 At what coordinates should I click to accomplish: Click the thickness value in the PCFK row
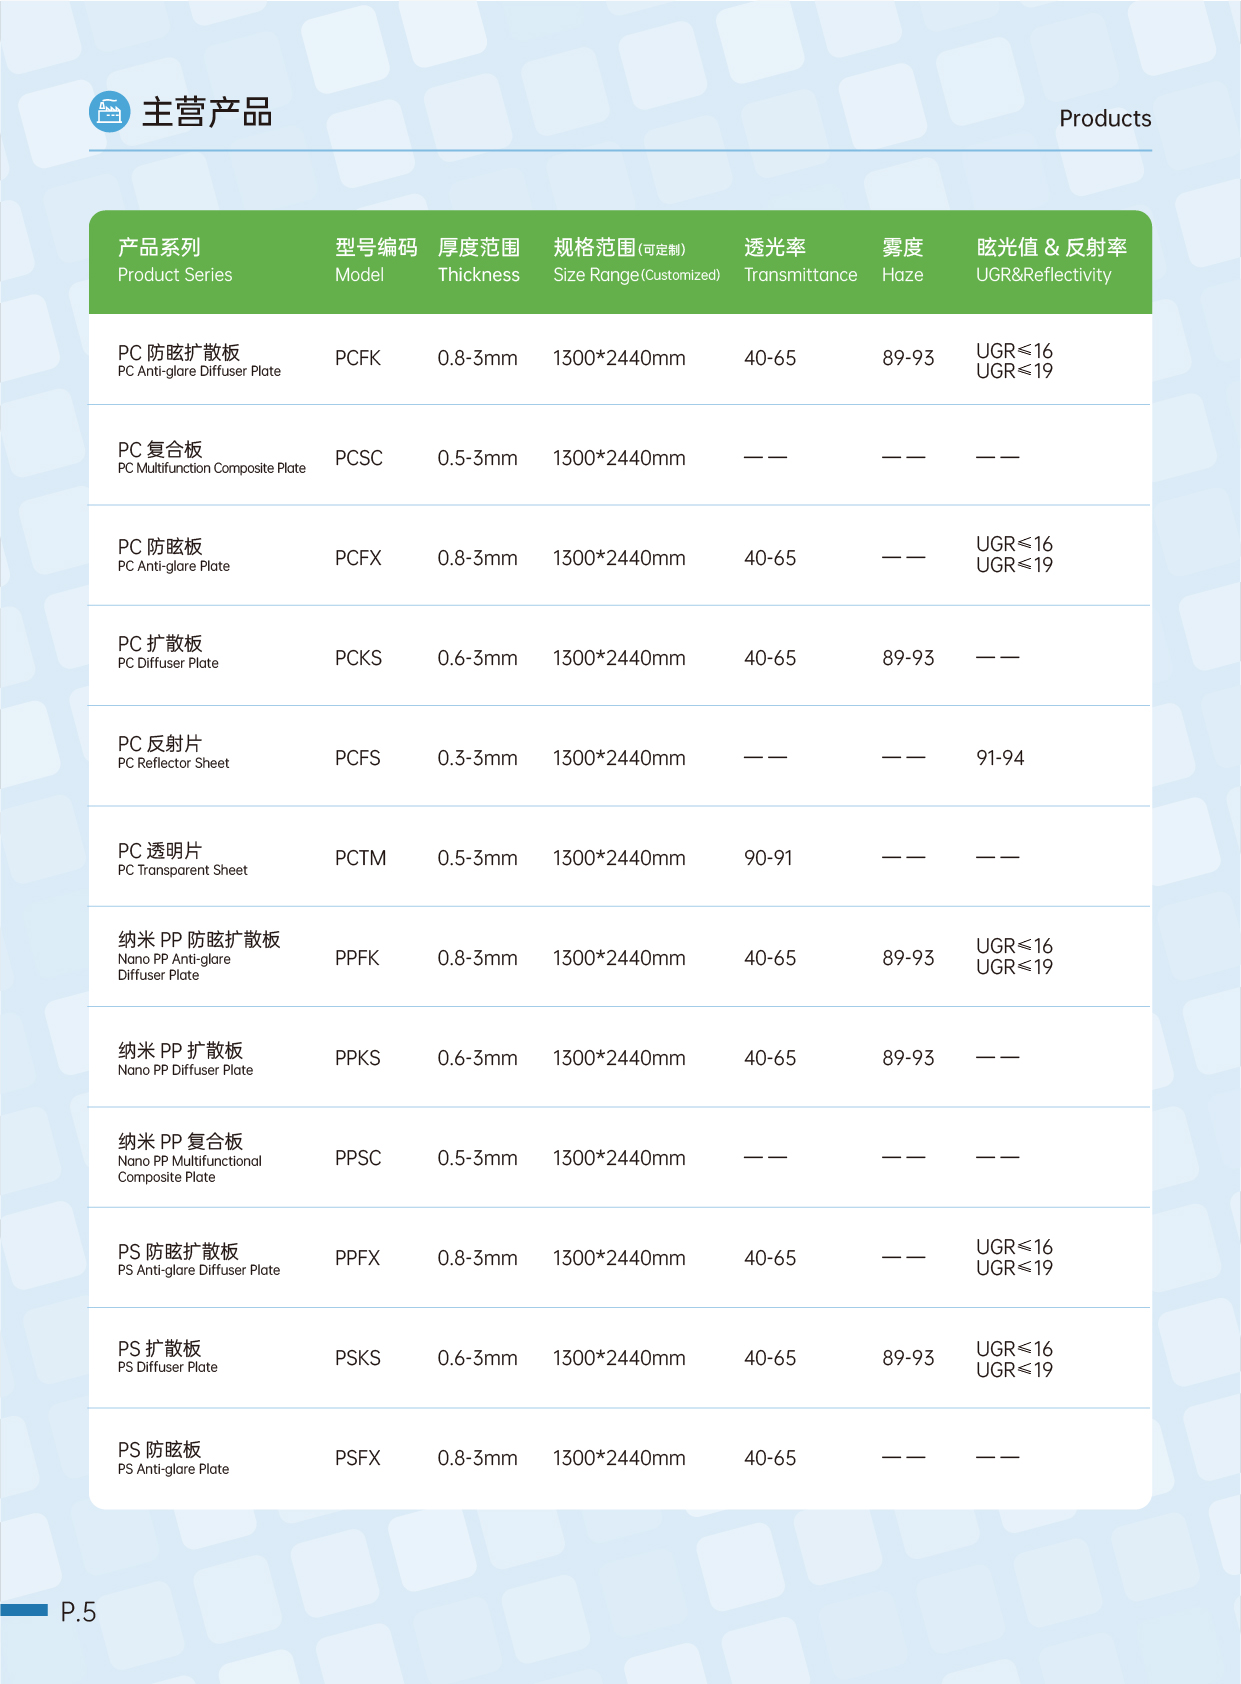[x=477, y=358]
